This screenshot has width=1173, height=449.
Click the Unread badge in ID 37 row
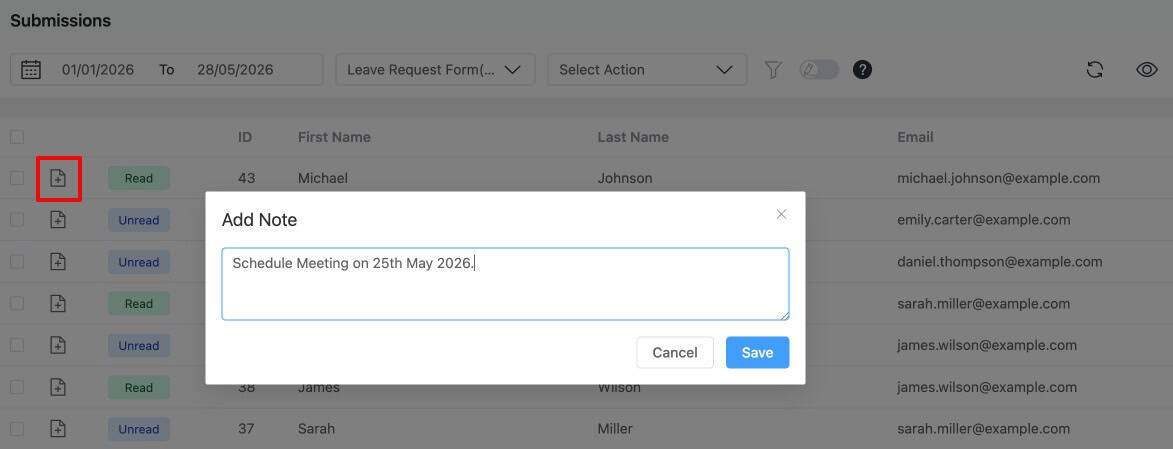pos(138,429)
